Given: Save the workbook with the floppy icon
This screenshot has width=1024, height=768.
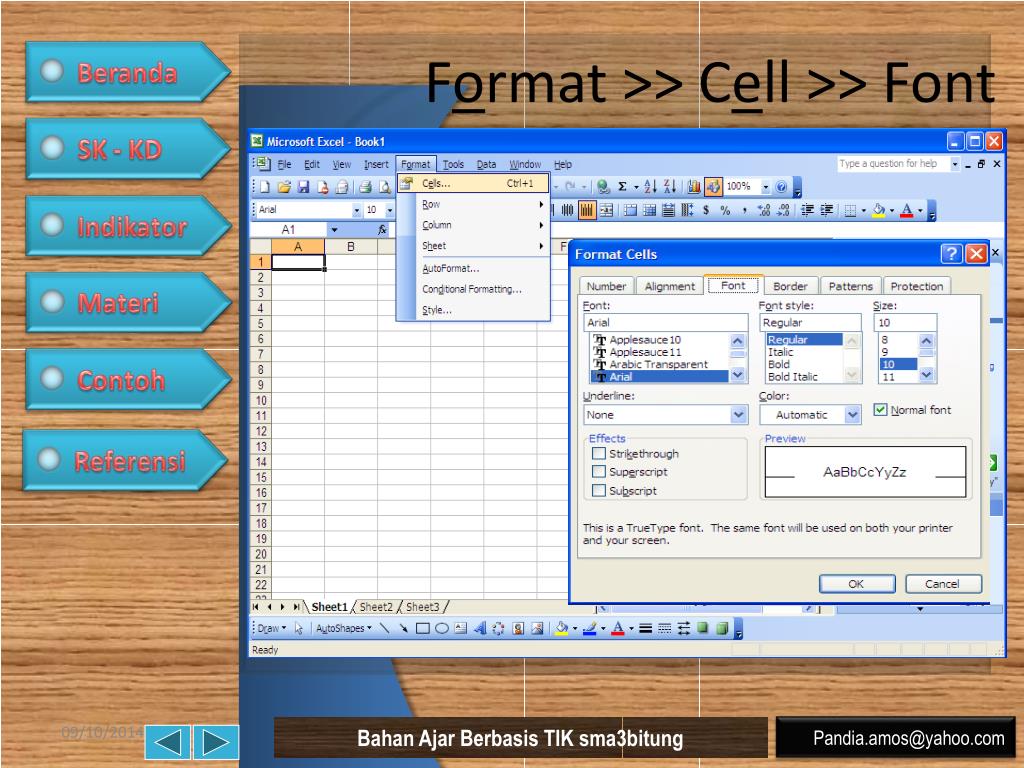Looking at the screenshot, I should [303, 187].
